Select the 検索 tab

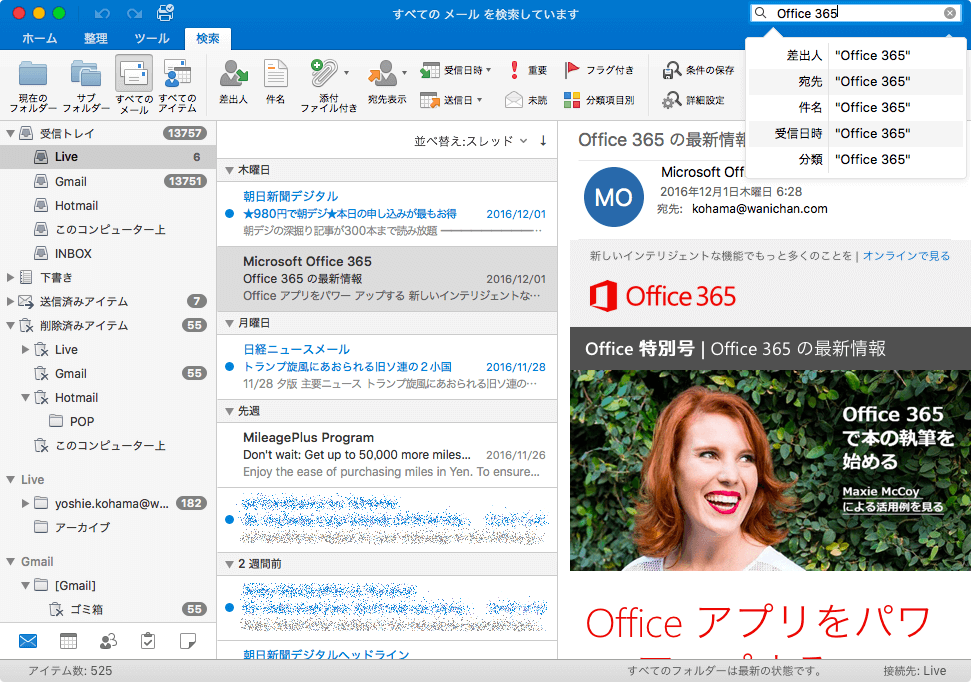click(207, 38)
